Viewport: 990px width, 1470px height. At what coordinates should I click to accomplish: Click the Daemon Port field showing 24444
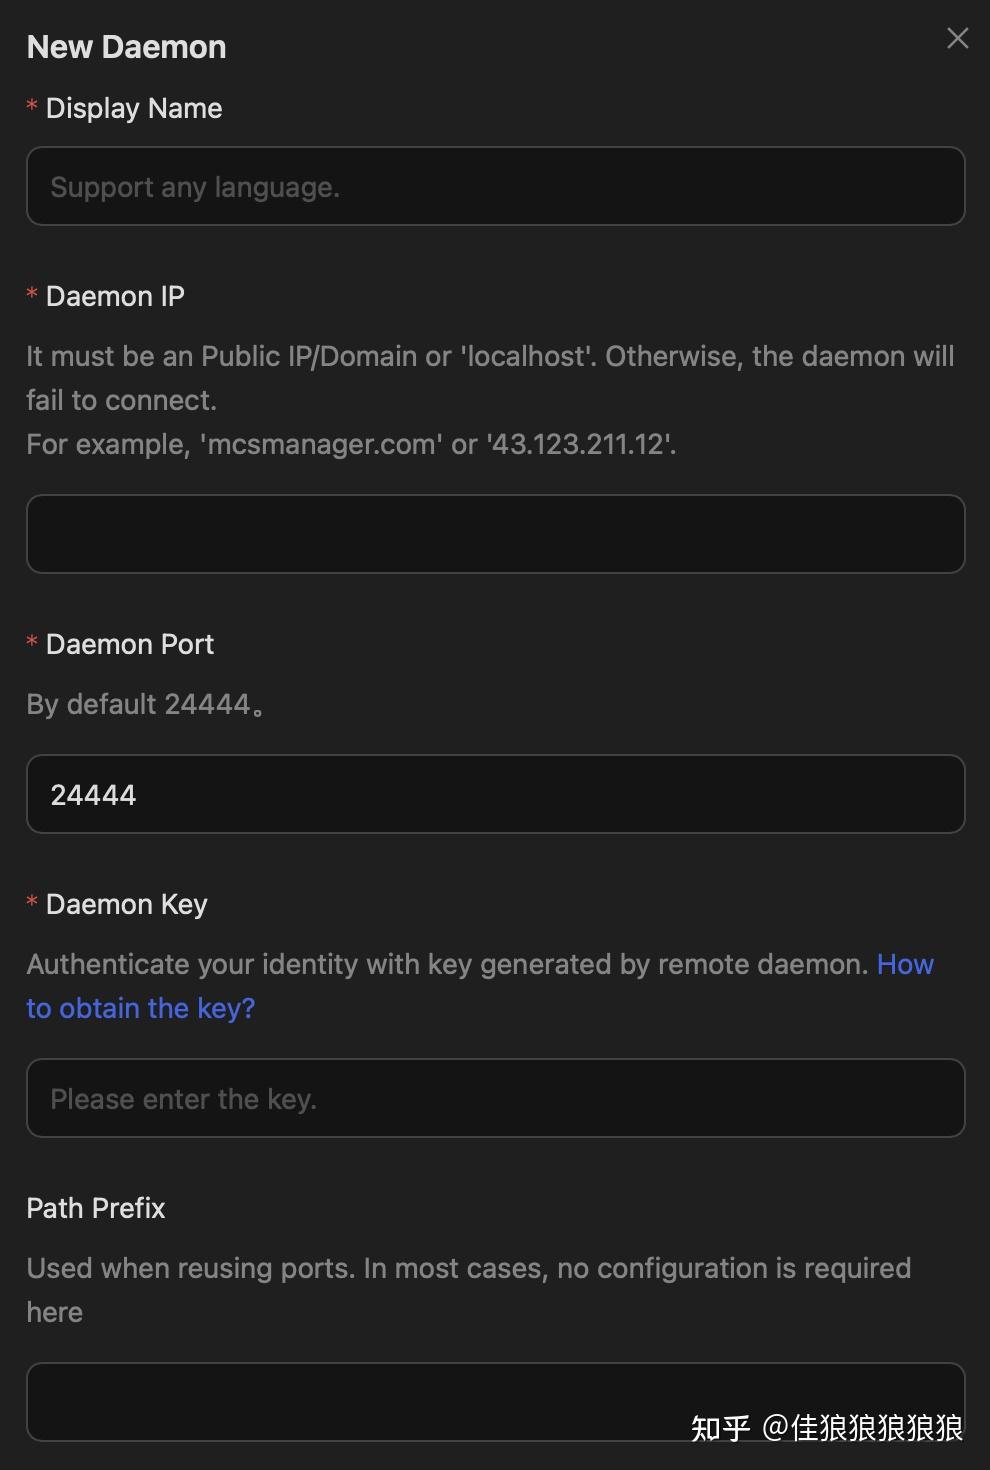[x=495, y=795]
